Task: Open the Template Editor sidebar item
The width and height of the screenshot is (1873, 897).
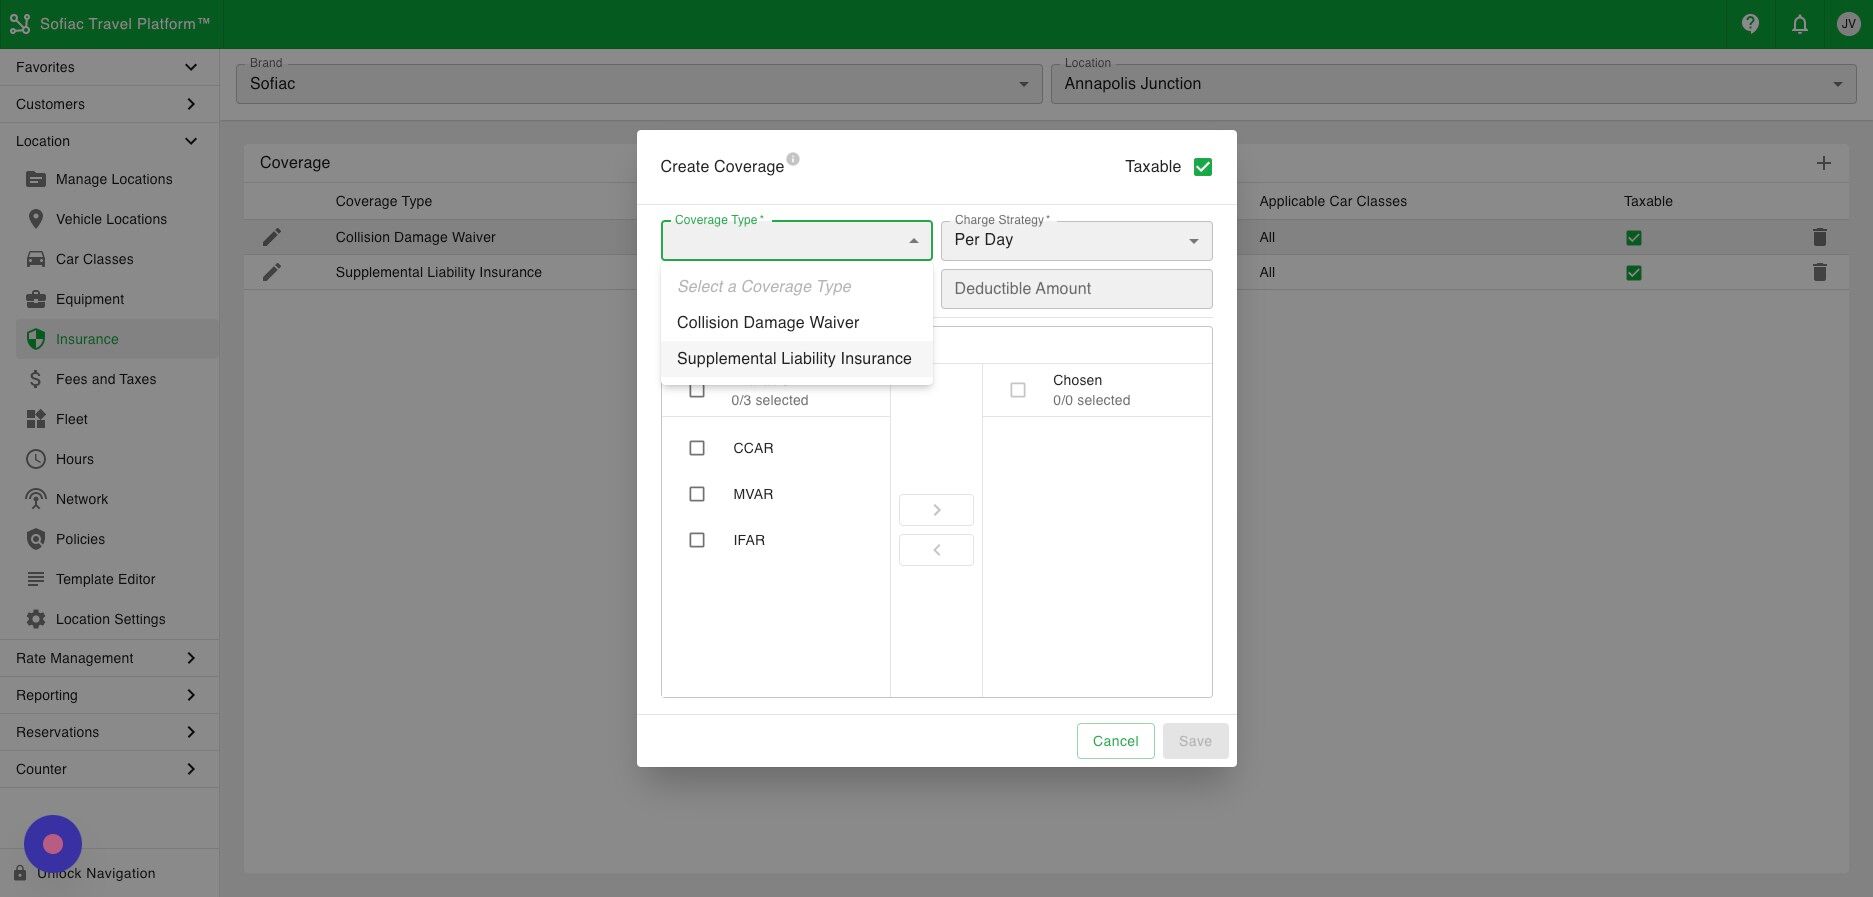Action: [117, 579]
